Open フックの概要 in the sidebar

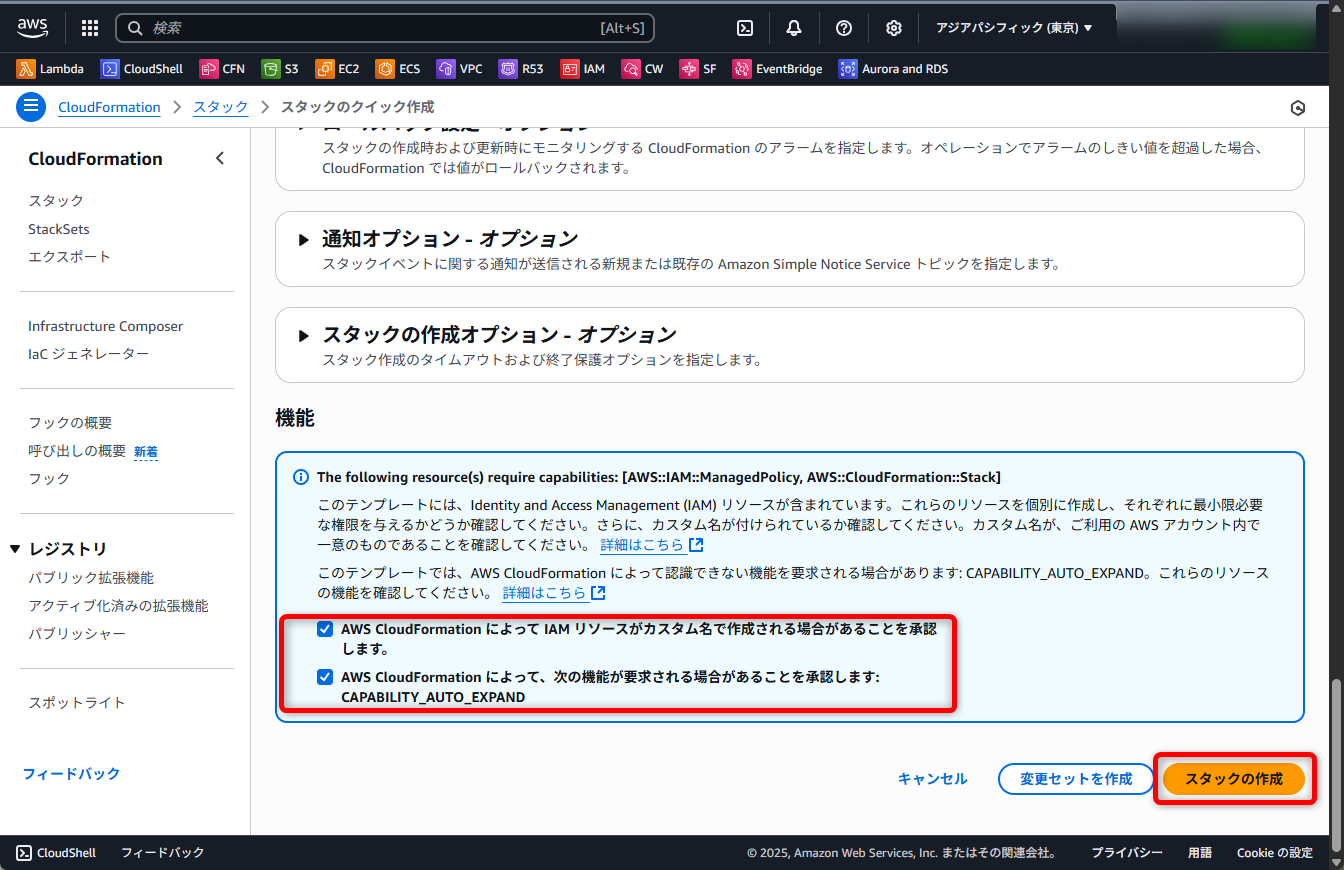[70, 423]
